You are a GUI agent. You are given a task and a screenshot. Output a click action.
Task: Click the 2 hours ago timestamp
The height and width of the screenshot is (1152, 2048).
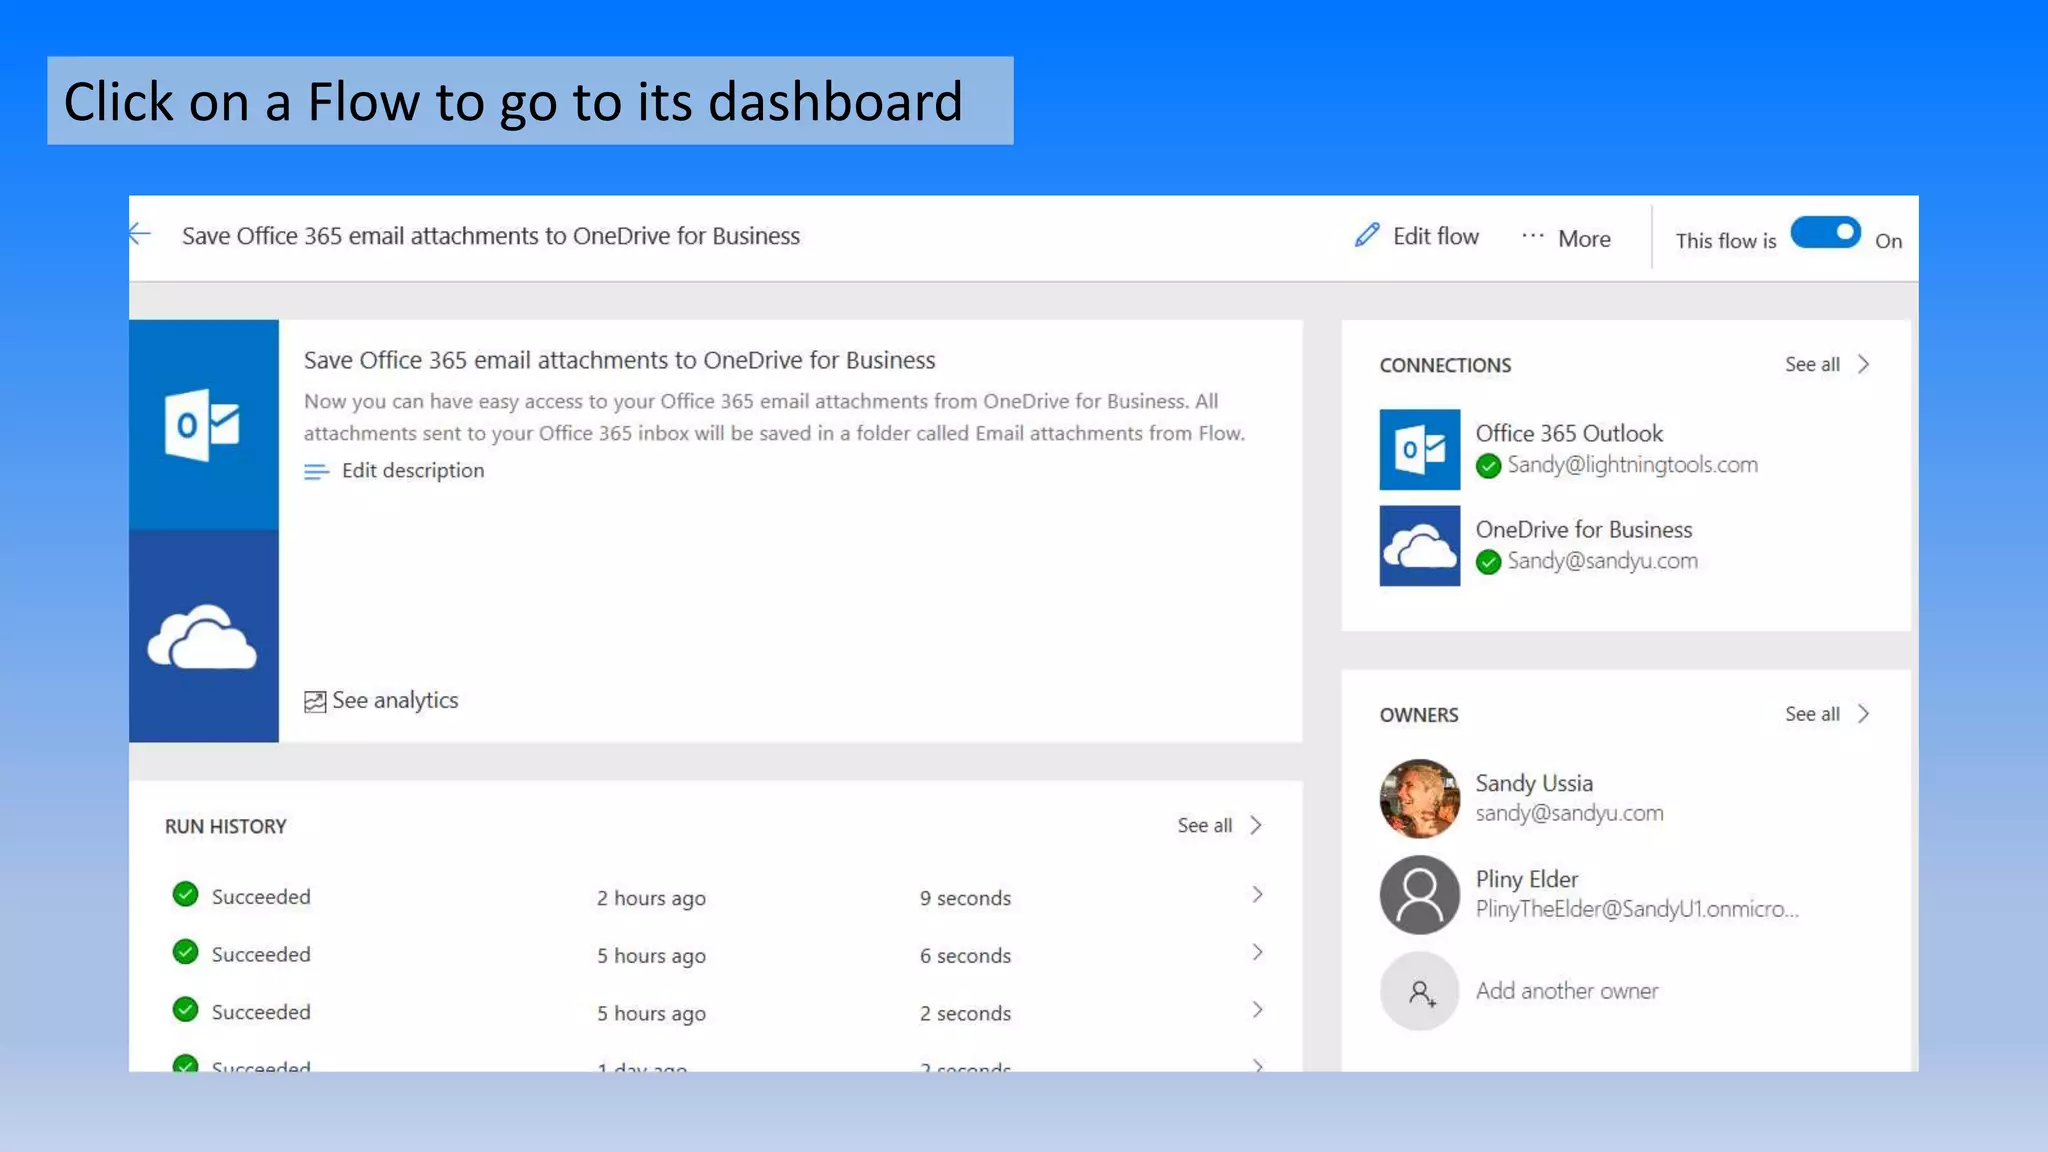(x=651, y=898)
